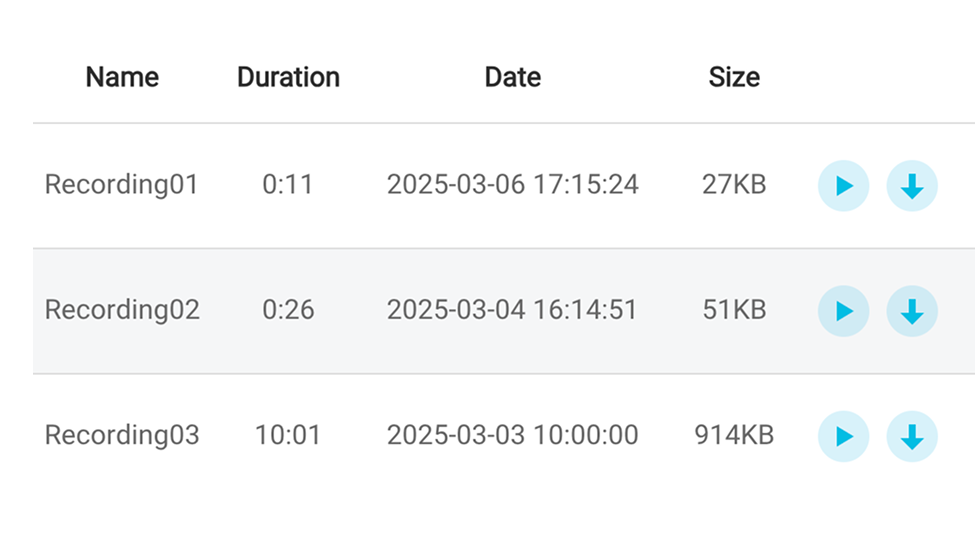Select the Recording01 name cell
Screen dimensions: 975x555
point(122,185)
